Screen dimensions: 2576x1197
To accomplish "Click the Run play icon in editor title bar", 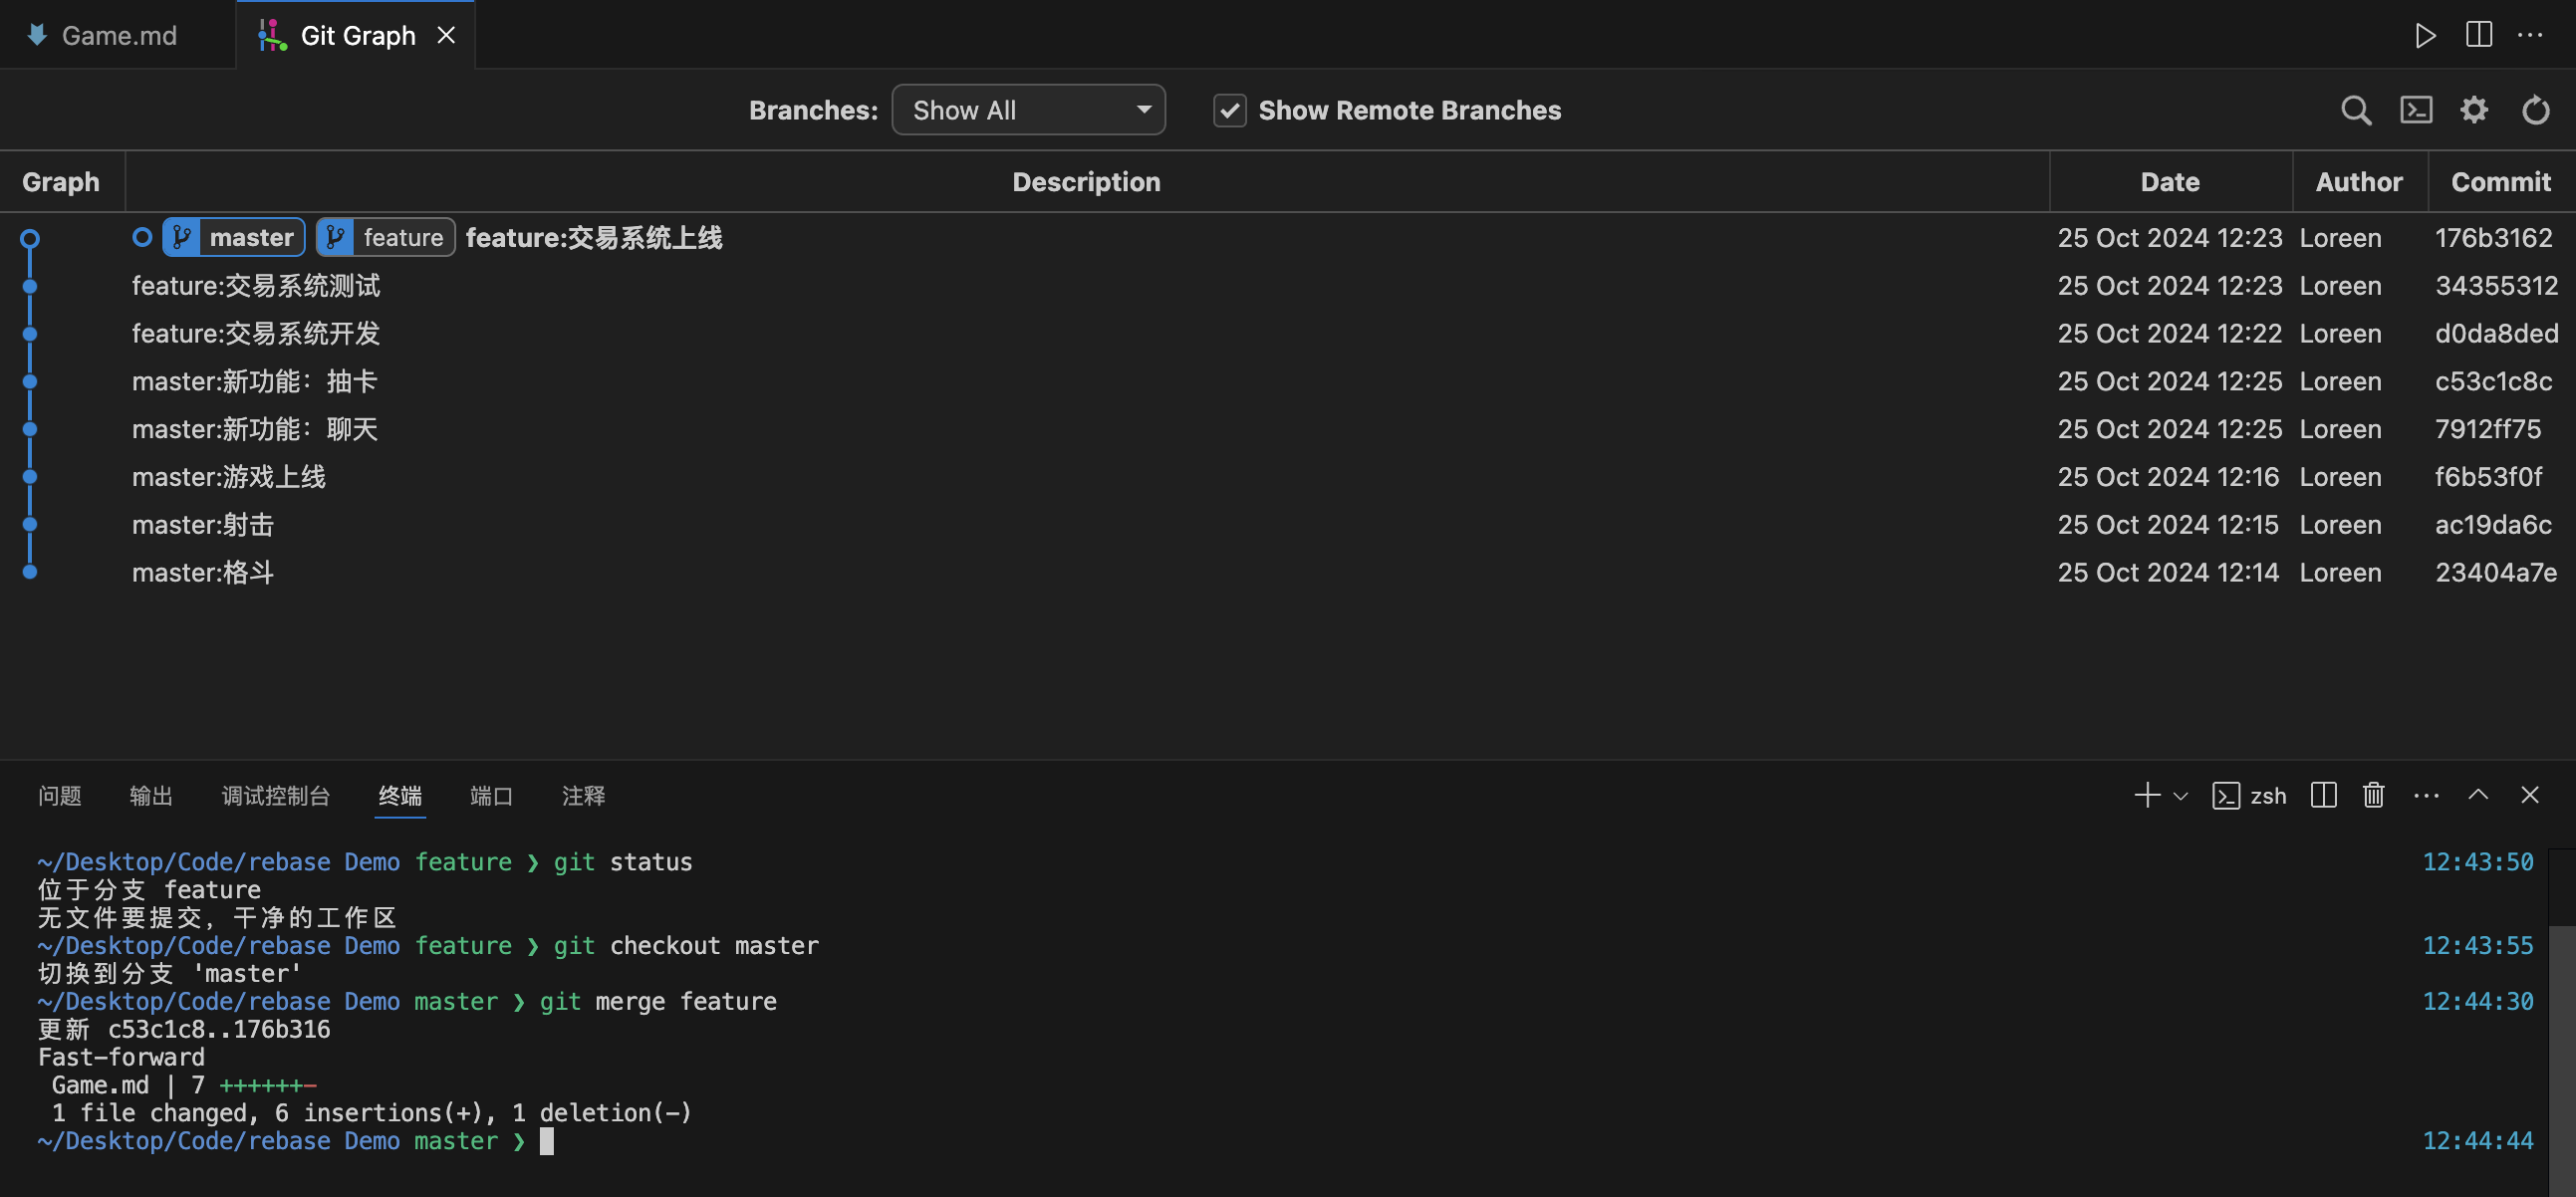I will click(x=2424, y=35).
